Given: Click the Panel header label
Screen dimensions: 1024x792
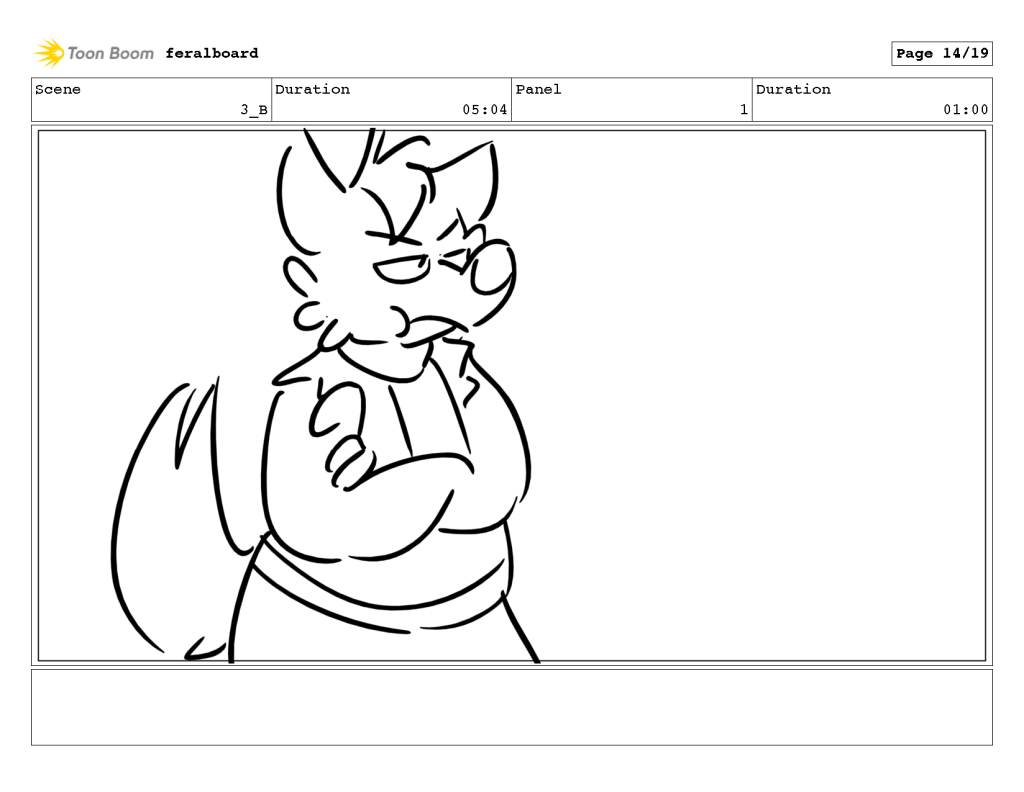Looking at the screenshot, I should point(538,90).
